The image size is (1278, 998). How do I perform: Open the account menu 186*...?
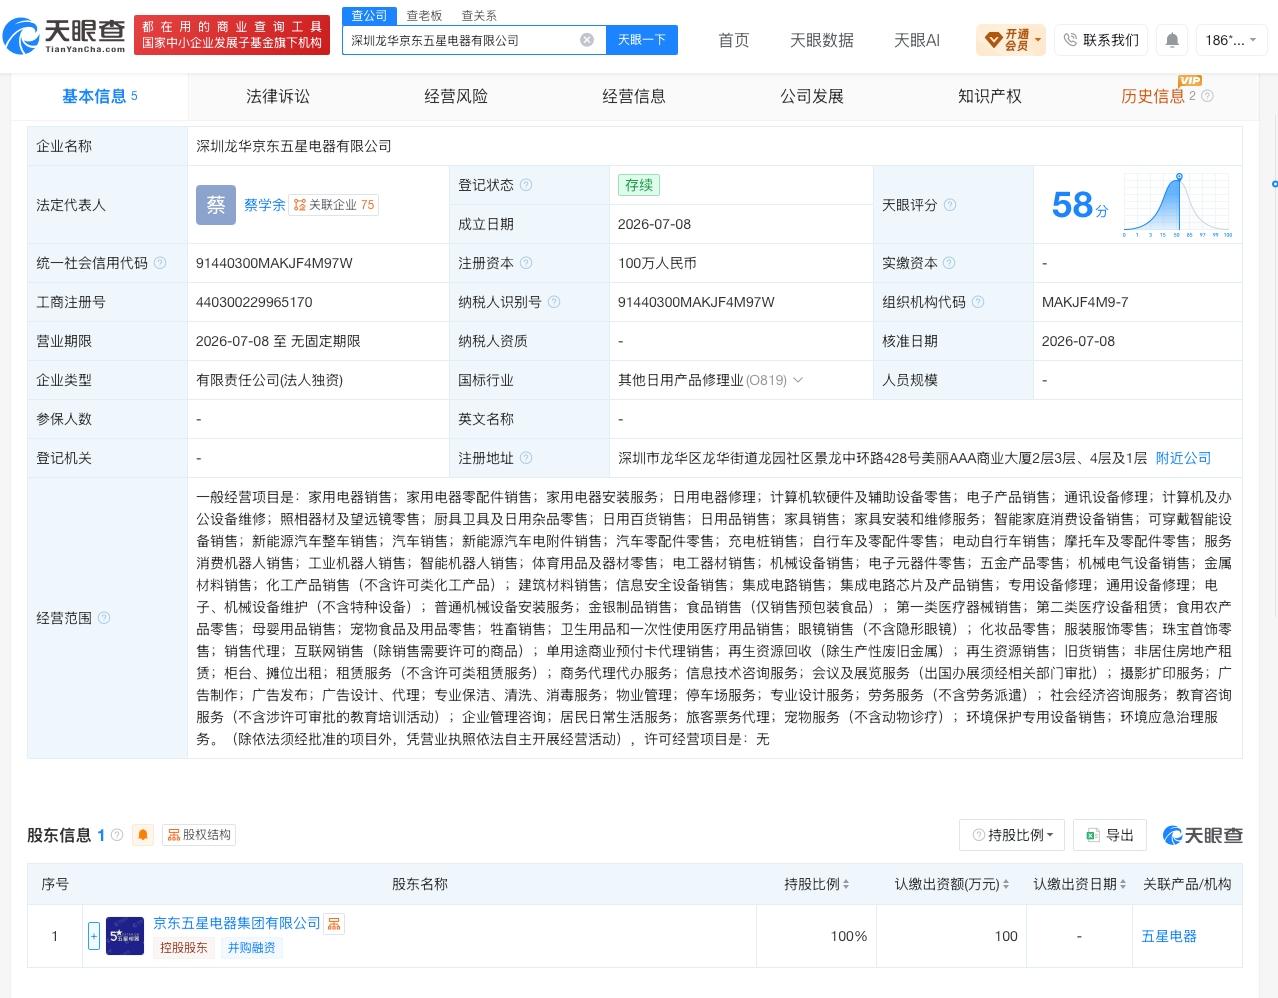click(x=1232, y=40)
